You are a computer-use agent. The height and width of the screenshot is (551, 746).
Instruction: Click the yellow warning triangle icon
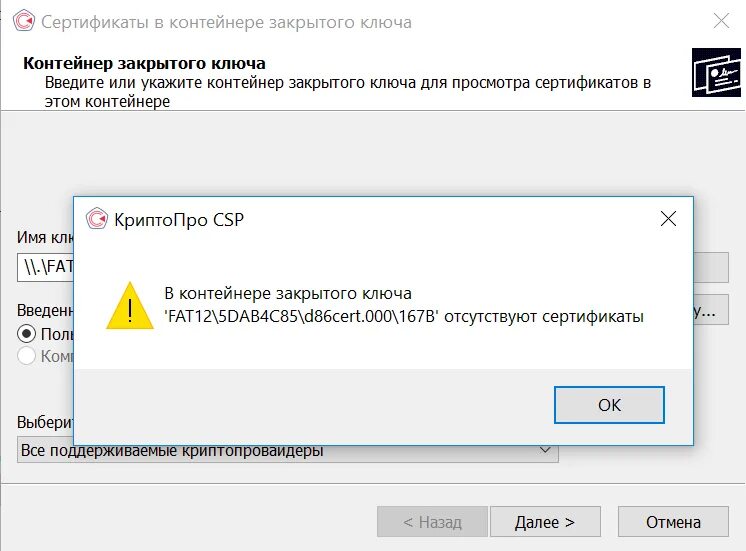coord(130,305)
